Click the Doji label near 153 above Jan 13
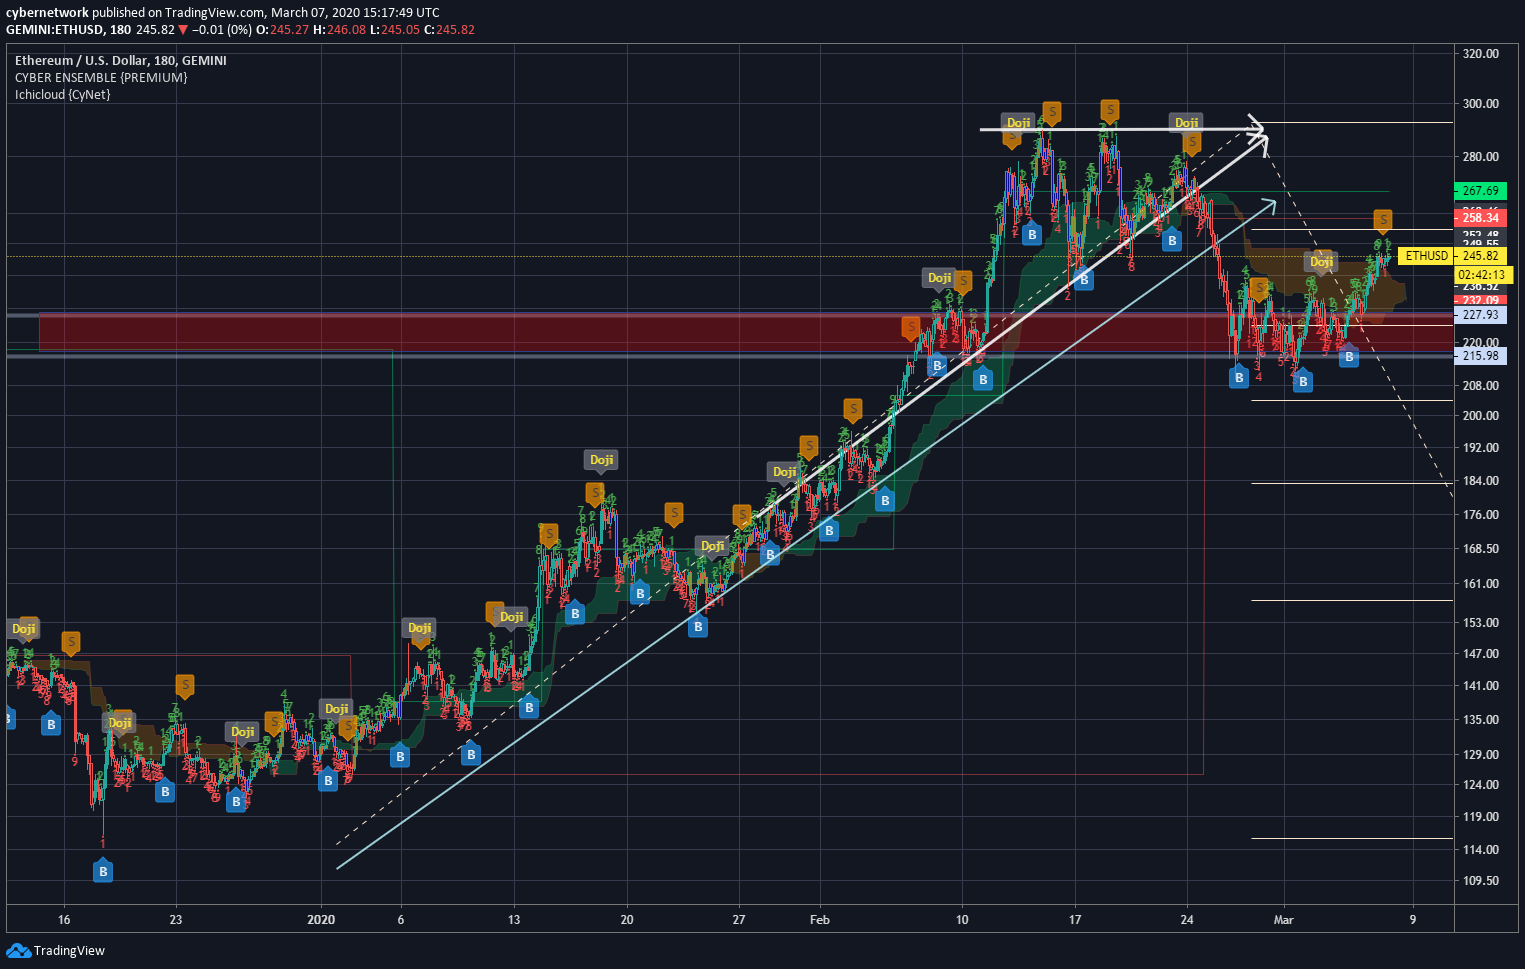 pyautogui.click(x=511, y=616)
